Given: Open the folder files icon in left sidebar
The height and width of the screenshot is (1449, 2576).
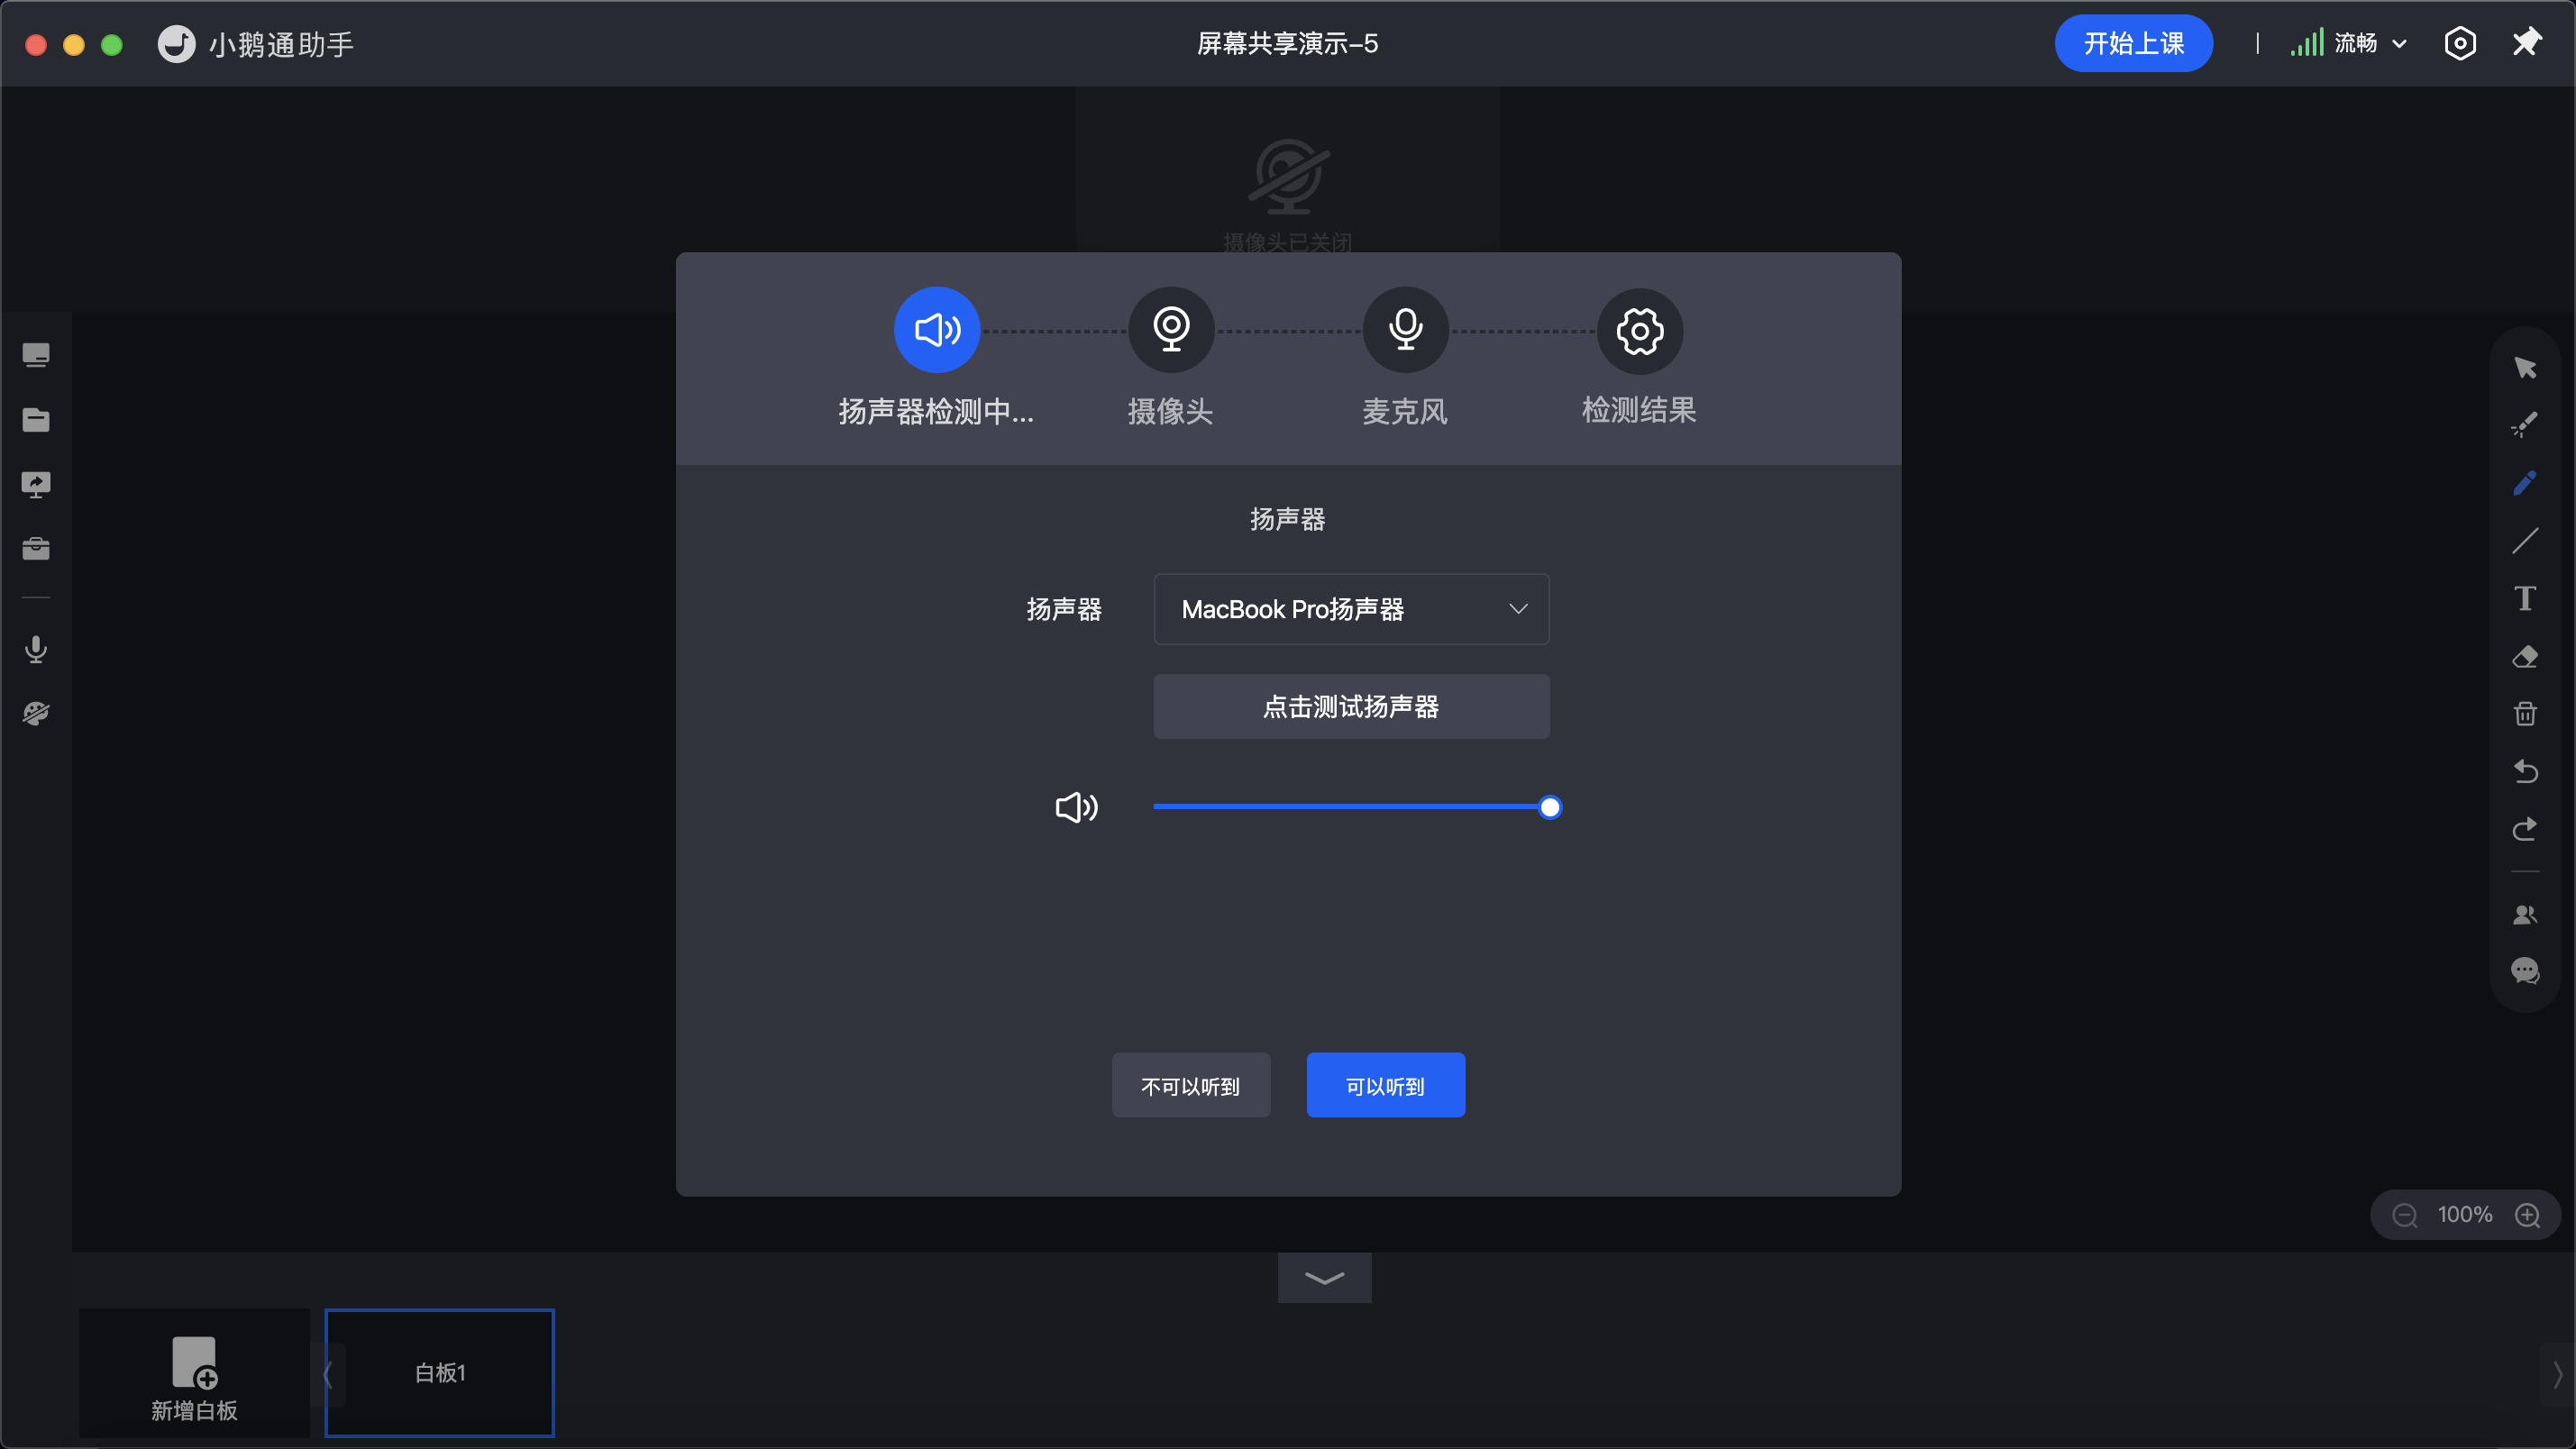Looking at the screenshot, I should [36, 420].
